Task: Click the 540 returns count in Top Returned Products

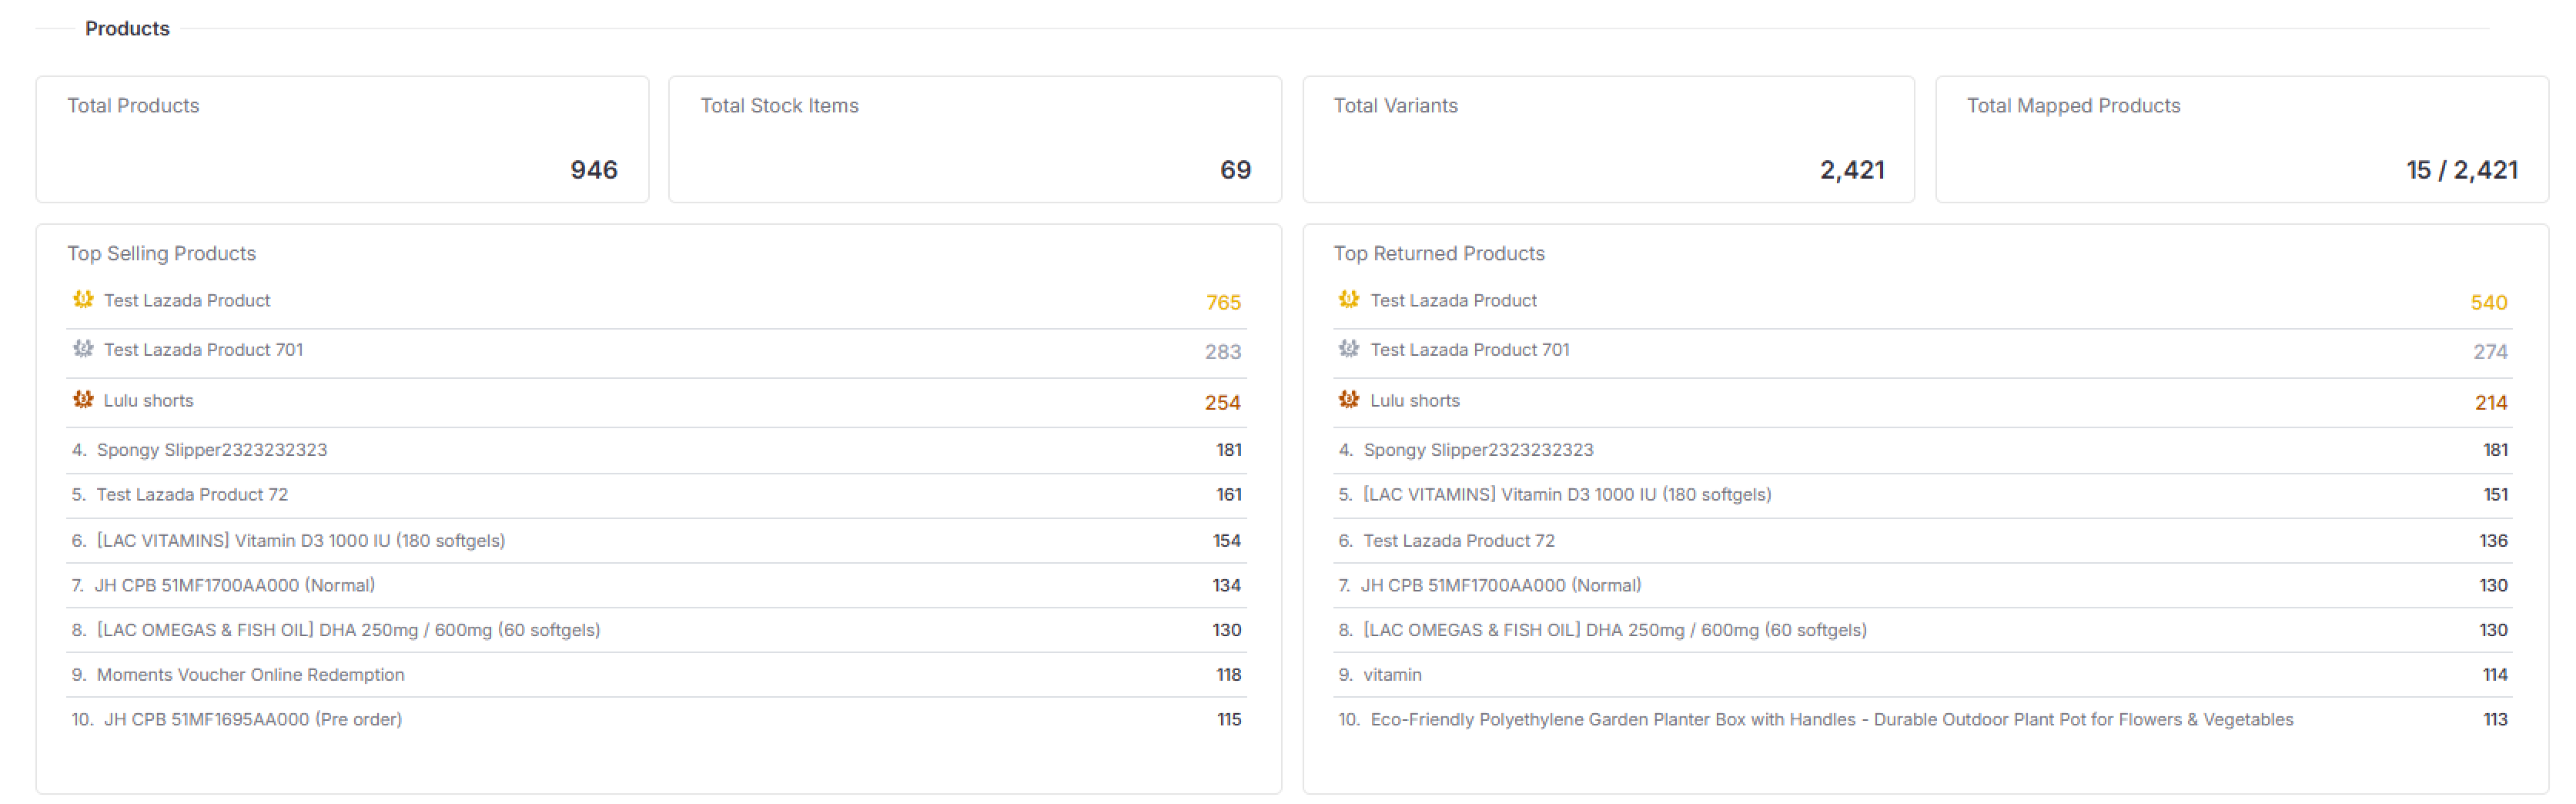Action: coord(2488,302)
